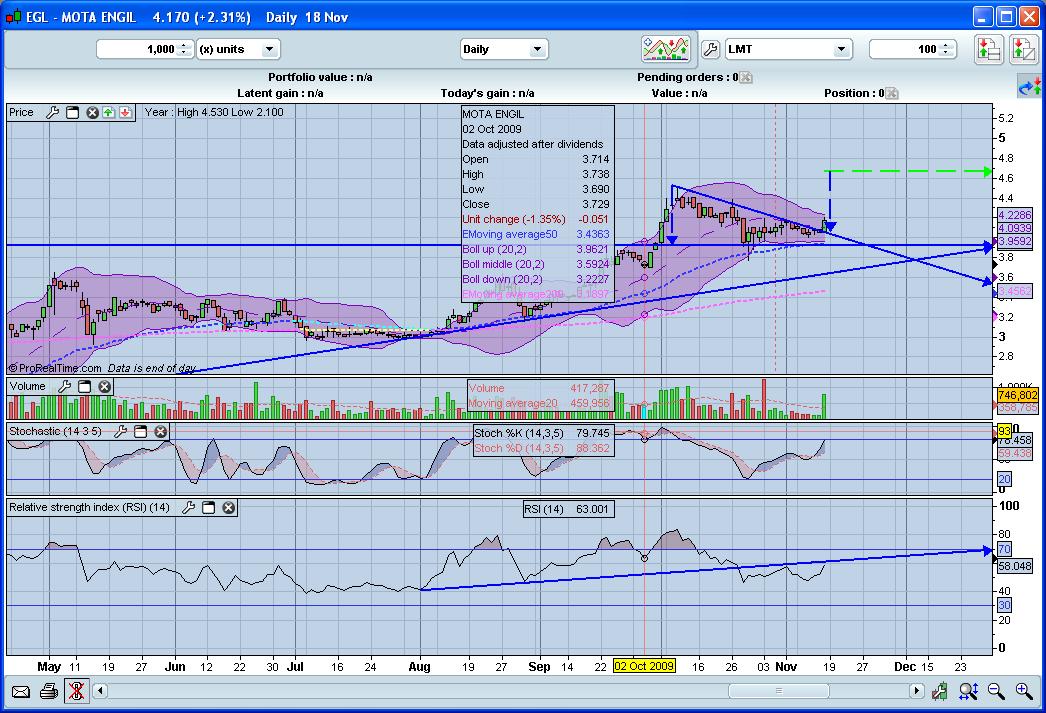This screenshot has width=1046, height=713.
Task: Open Price panel wrench settings
Action: coord(53,112)
